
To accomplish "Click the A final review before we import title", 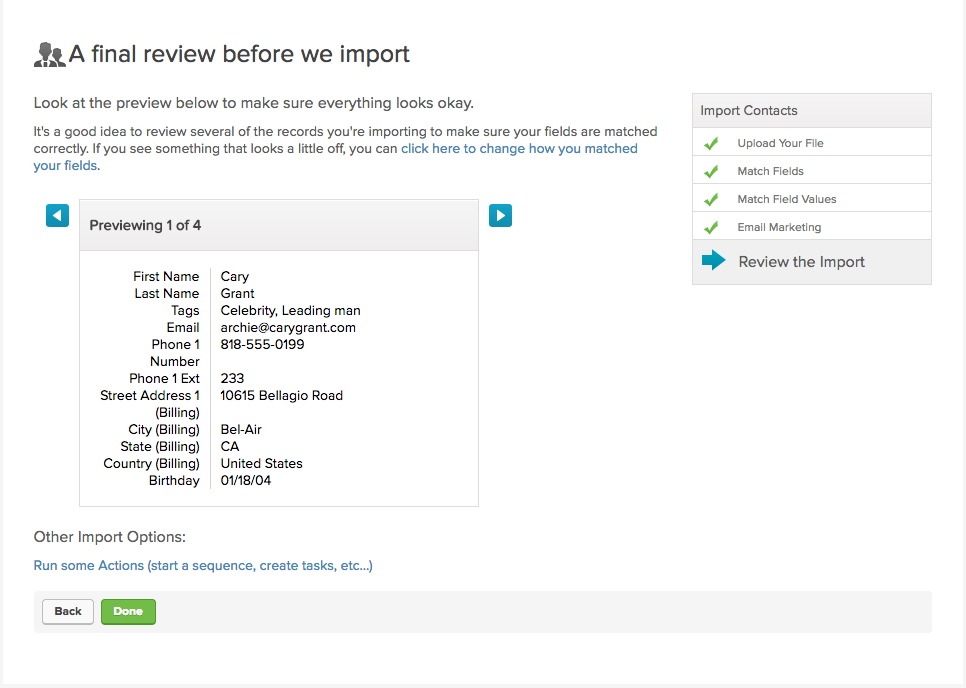I will pyautogui.click(x=239, y=54).
